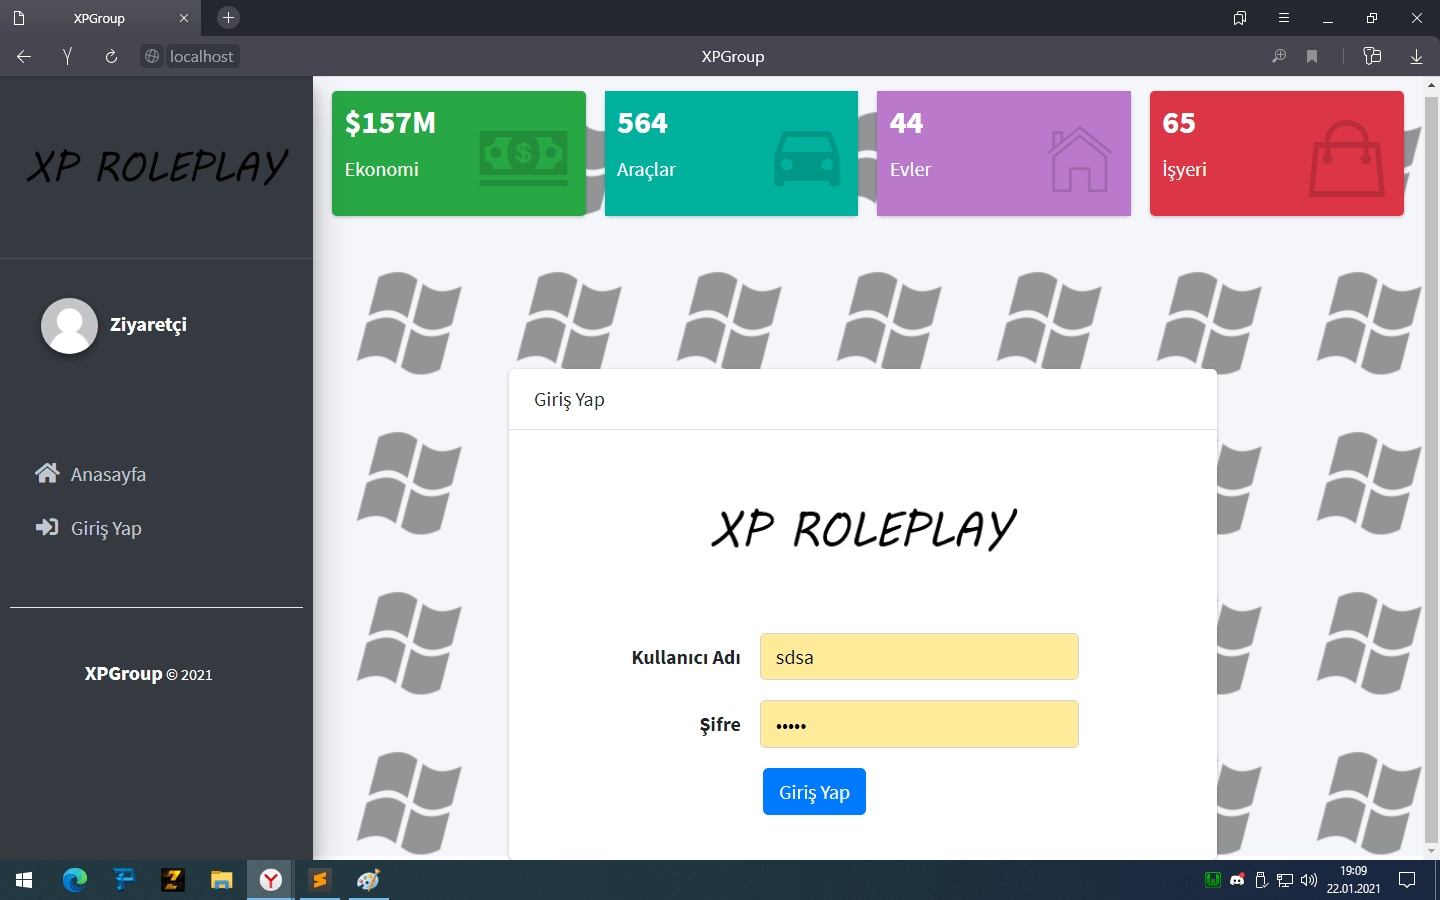Submit login with the blue Giriş Yap button
1440x900 pixels.
(814, 792)
